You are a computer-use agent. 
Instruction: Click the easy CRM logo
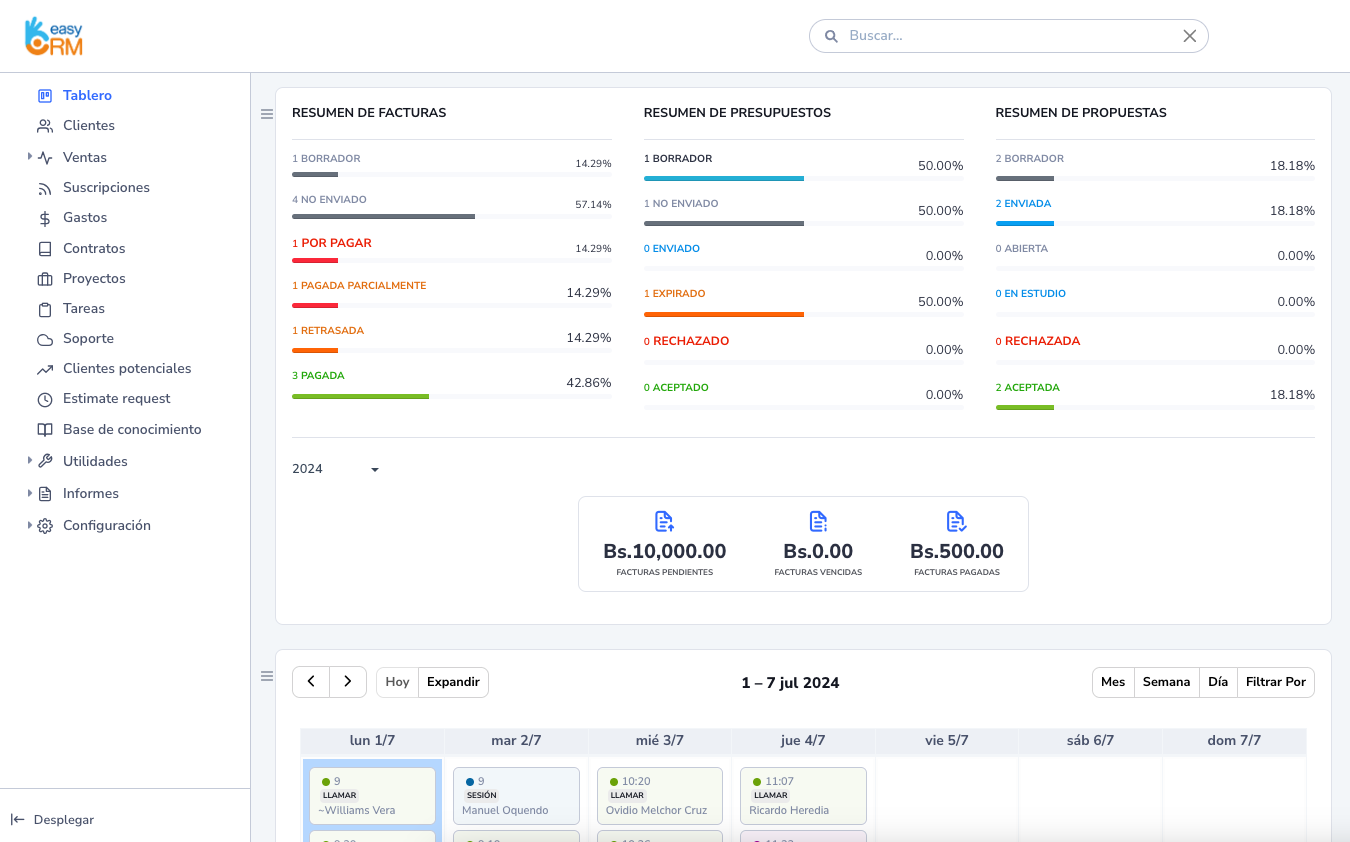tap(53, 36)
